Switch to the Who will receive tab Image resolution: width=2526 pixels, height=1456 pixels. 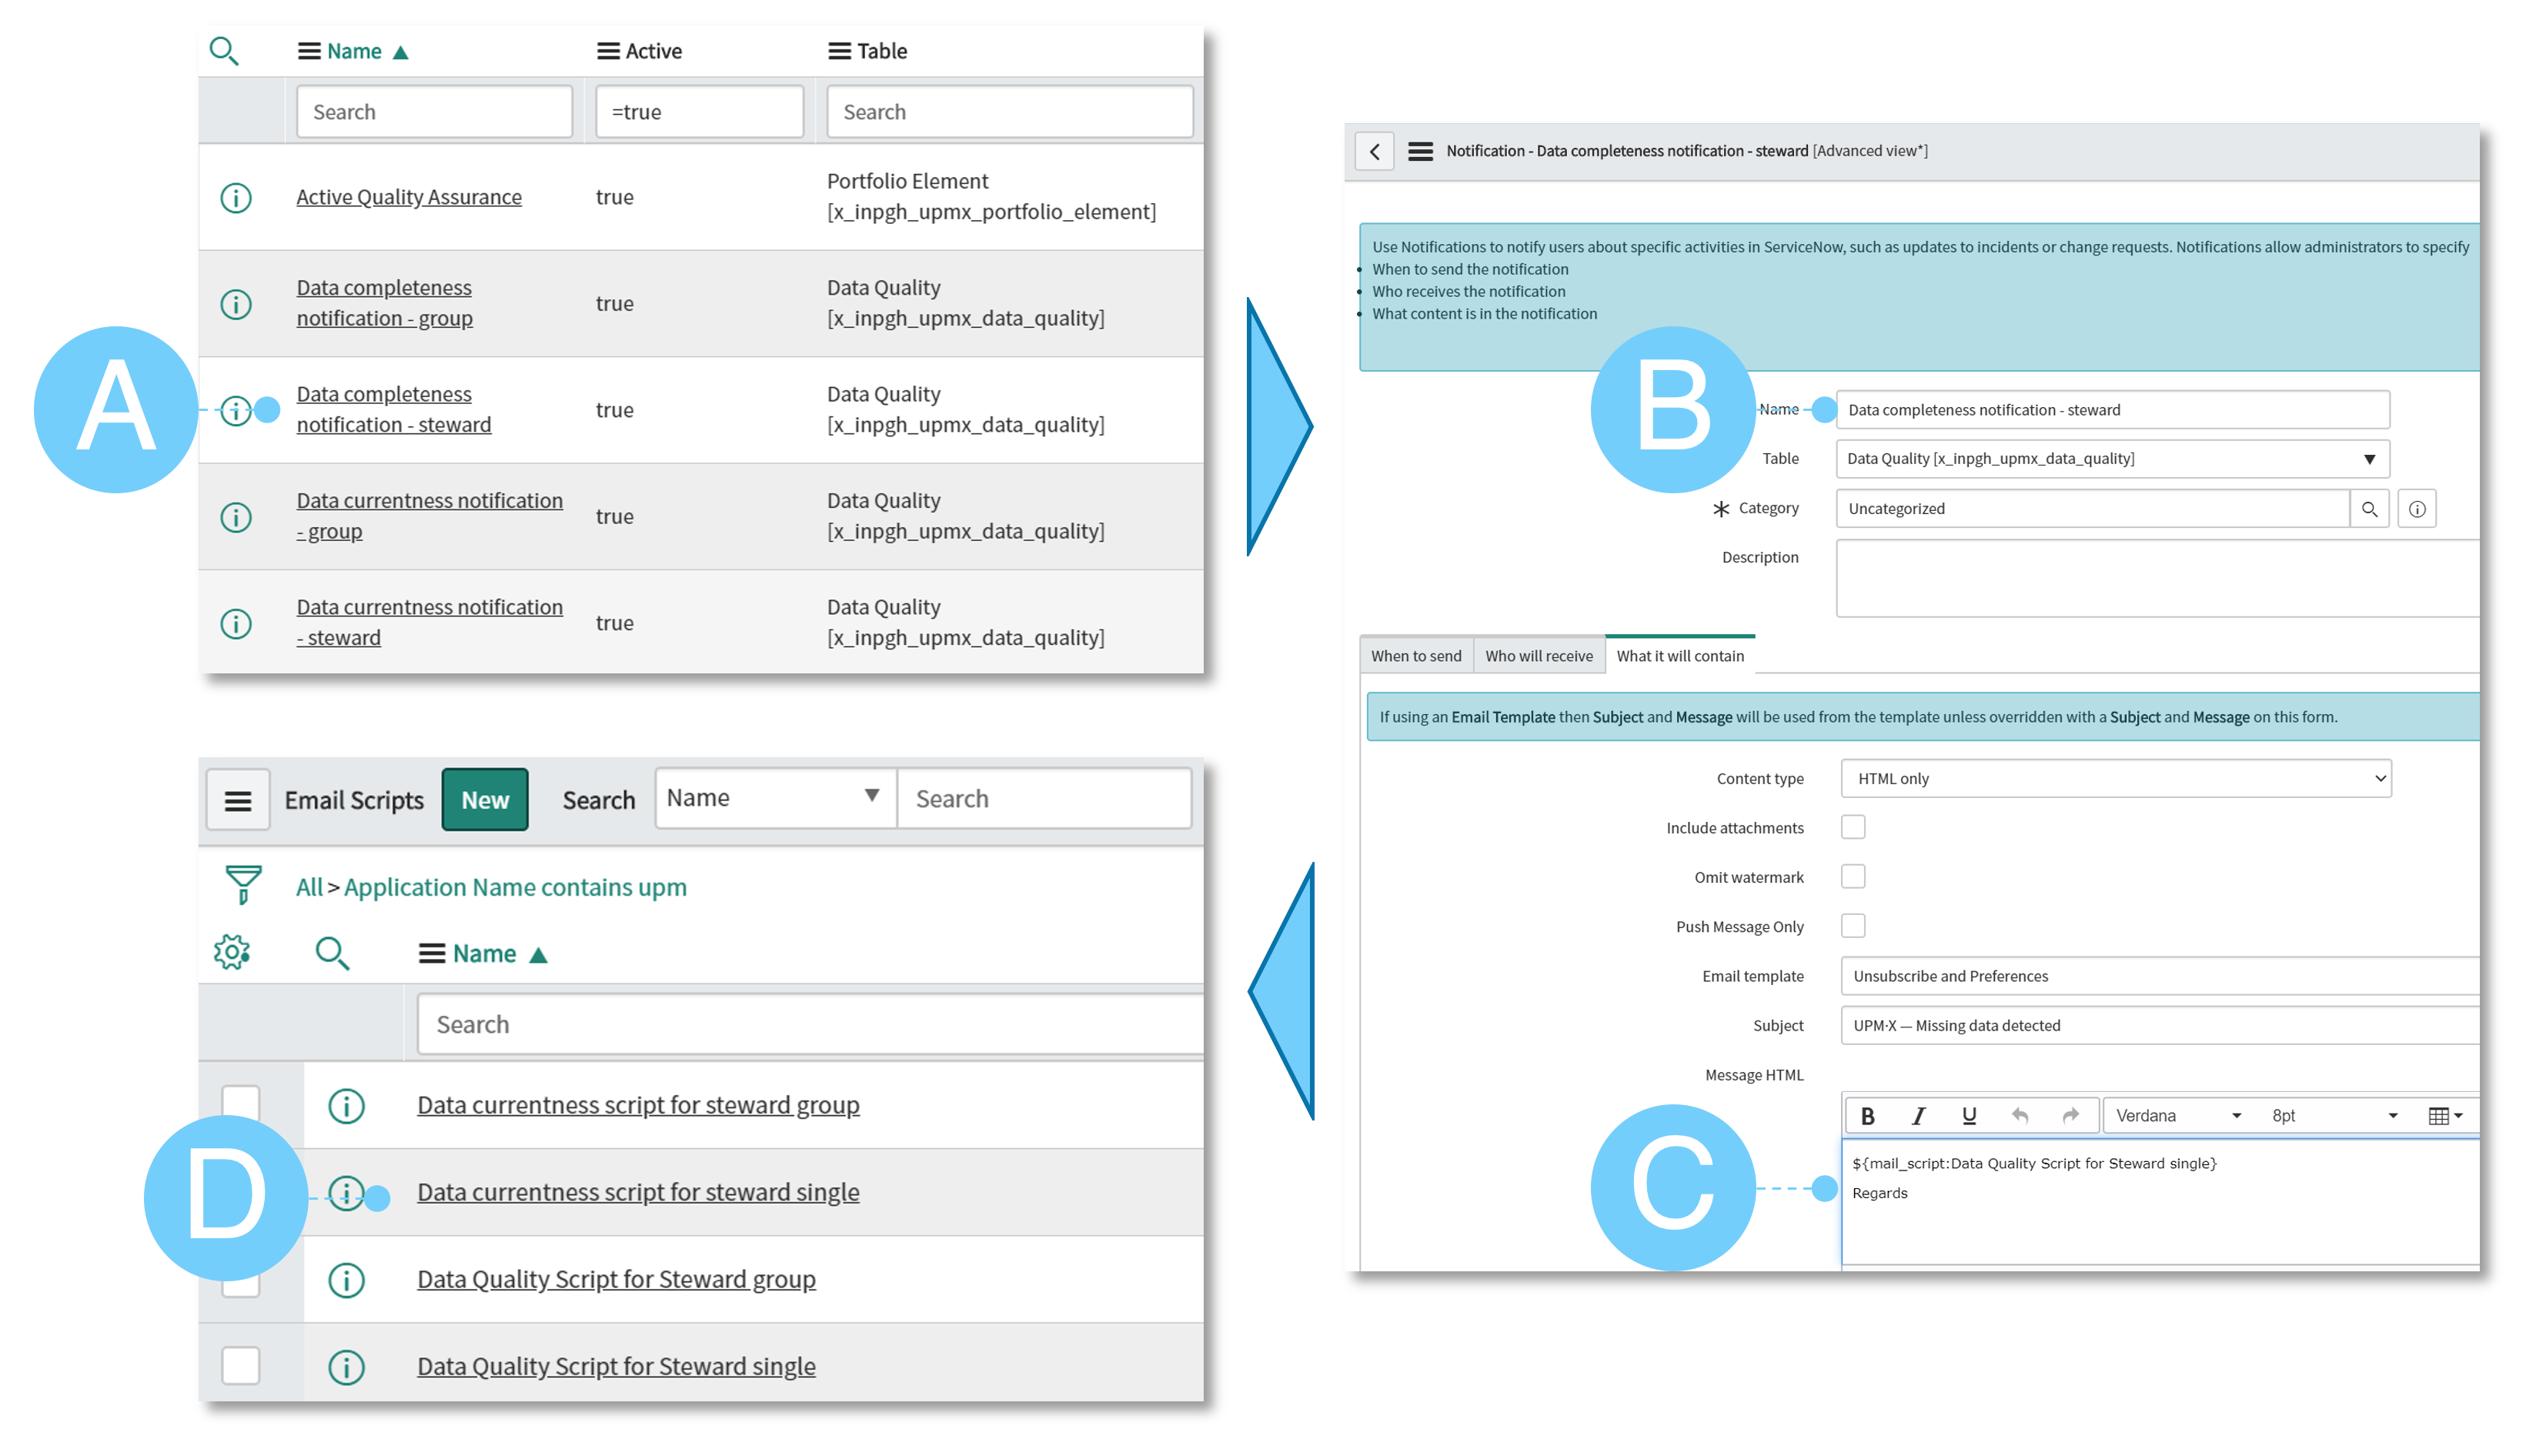point(1538,656)
